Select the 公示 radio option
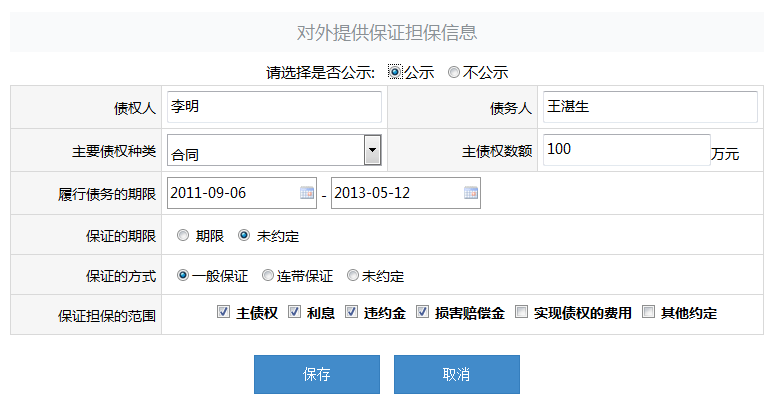This screenshot has height=412, width=770. tap(395, 72)
